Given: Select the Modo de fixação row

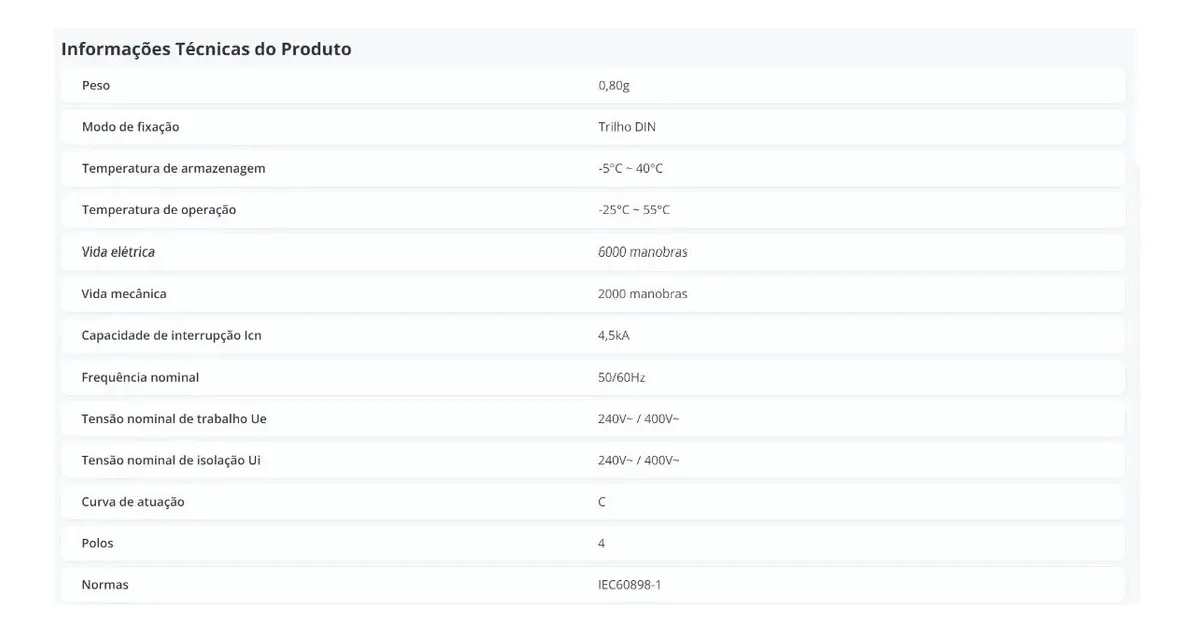Looking at the screenshot, I should point(592,126).
